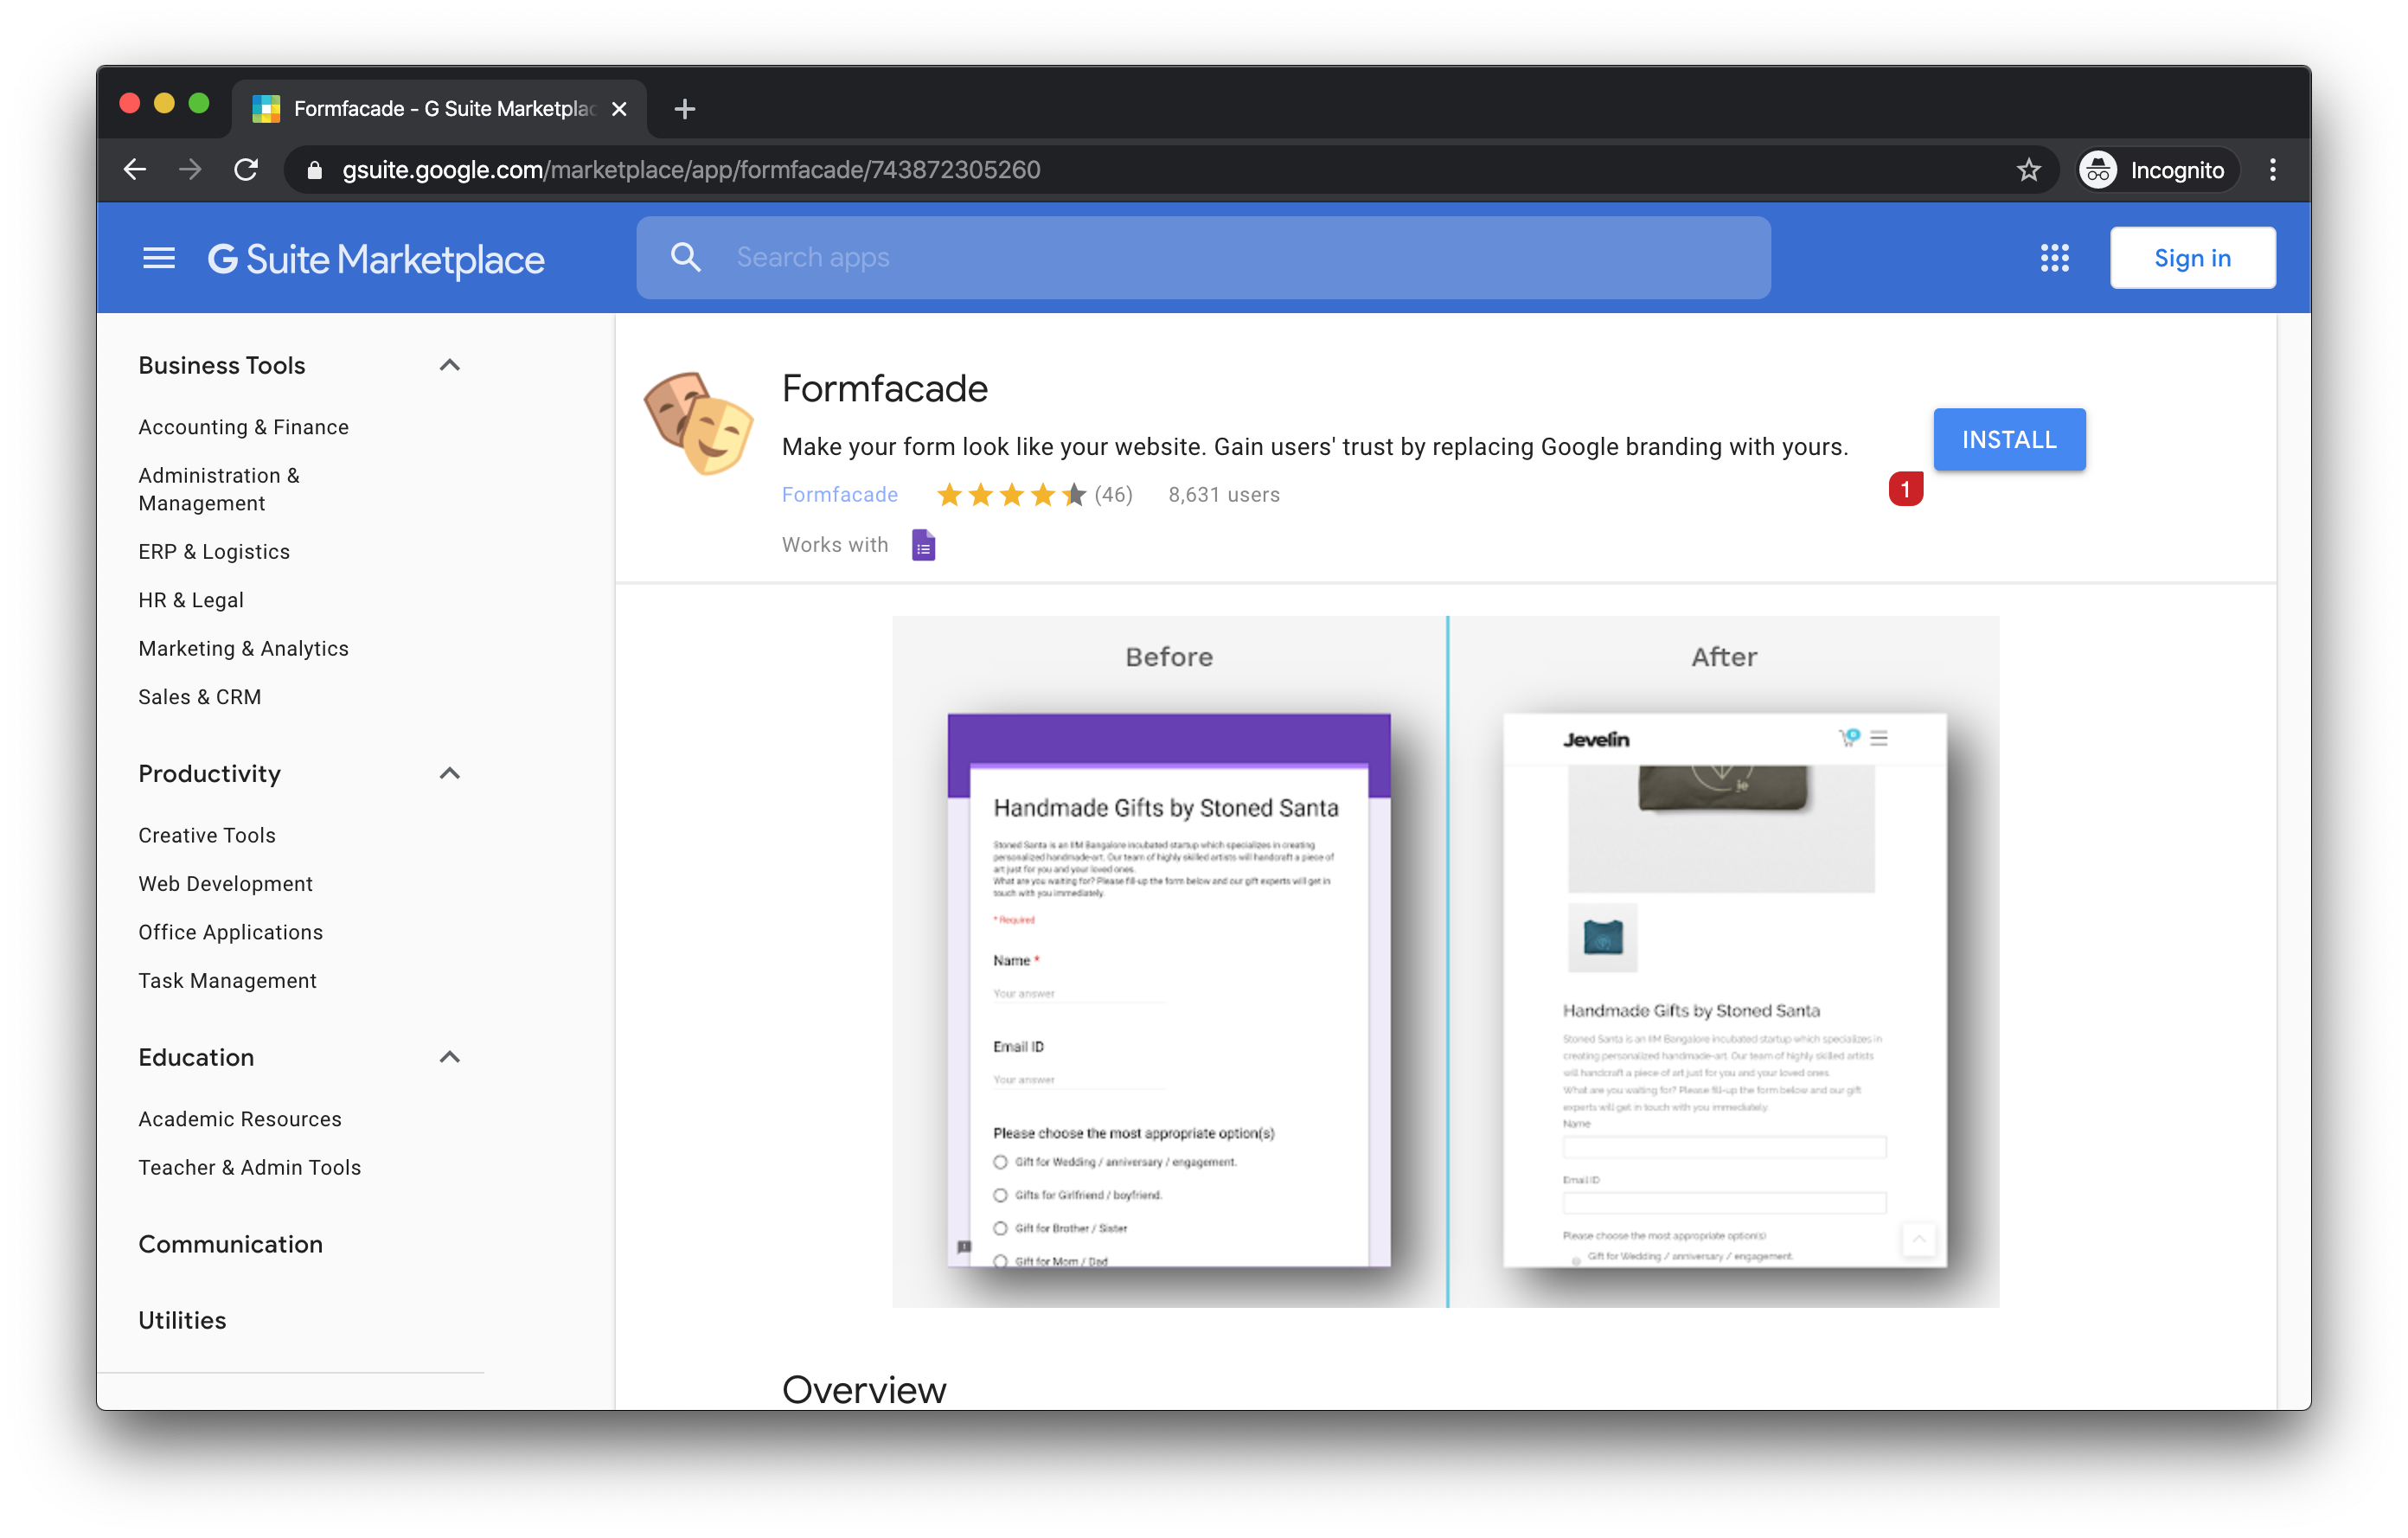2408x1538 pixels.
Task: Open HR & Legal category
Action: tap(191, 600)
